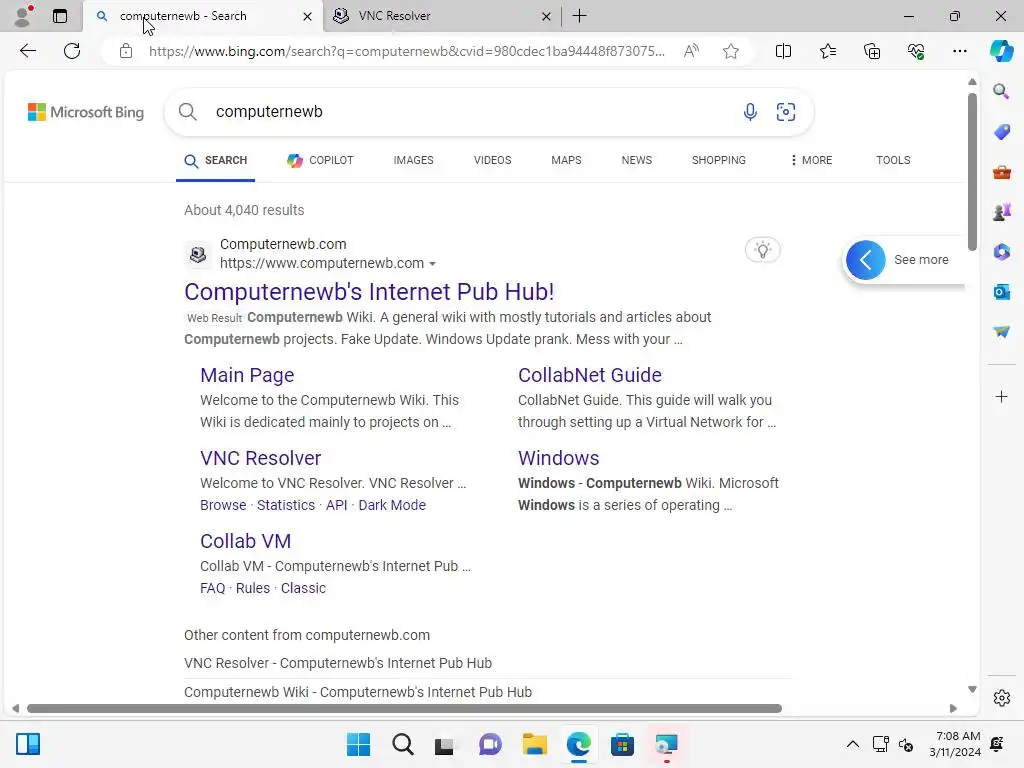Open Collections panel
This screenshot has height=768, width=1024.
click(872, 51)
